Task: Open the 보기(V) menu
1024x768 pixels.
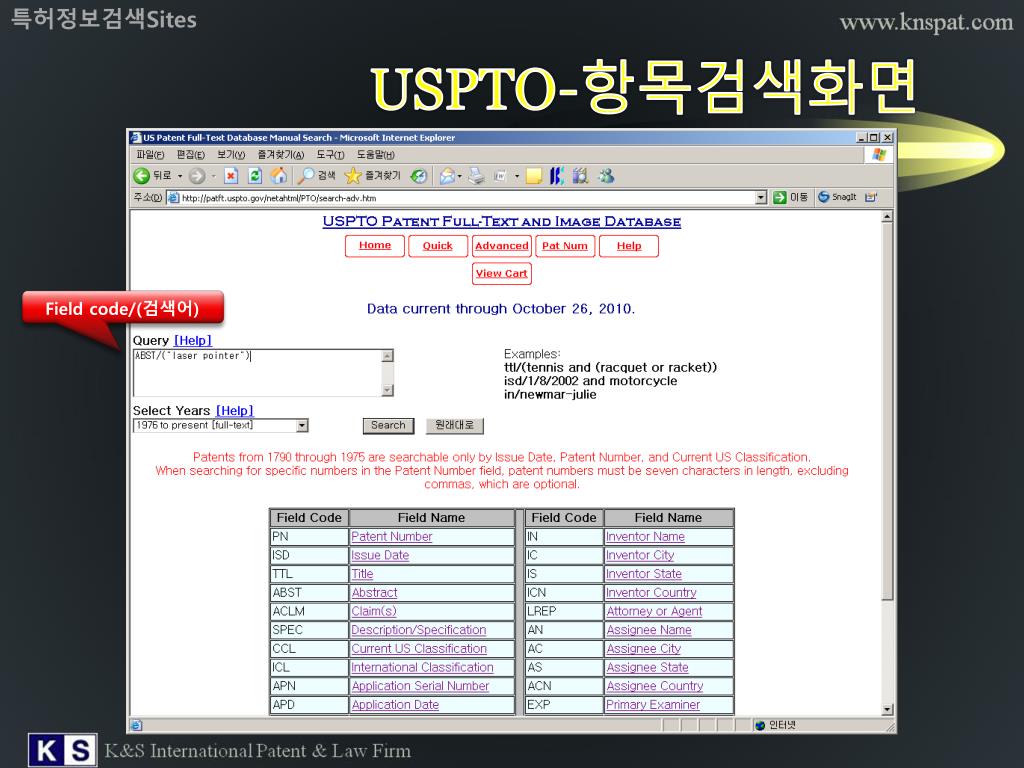Action: click(x=231, y=155)
